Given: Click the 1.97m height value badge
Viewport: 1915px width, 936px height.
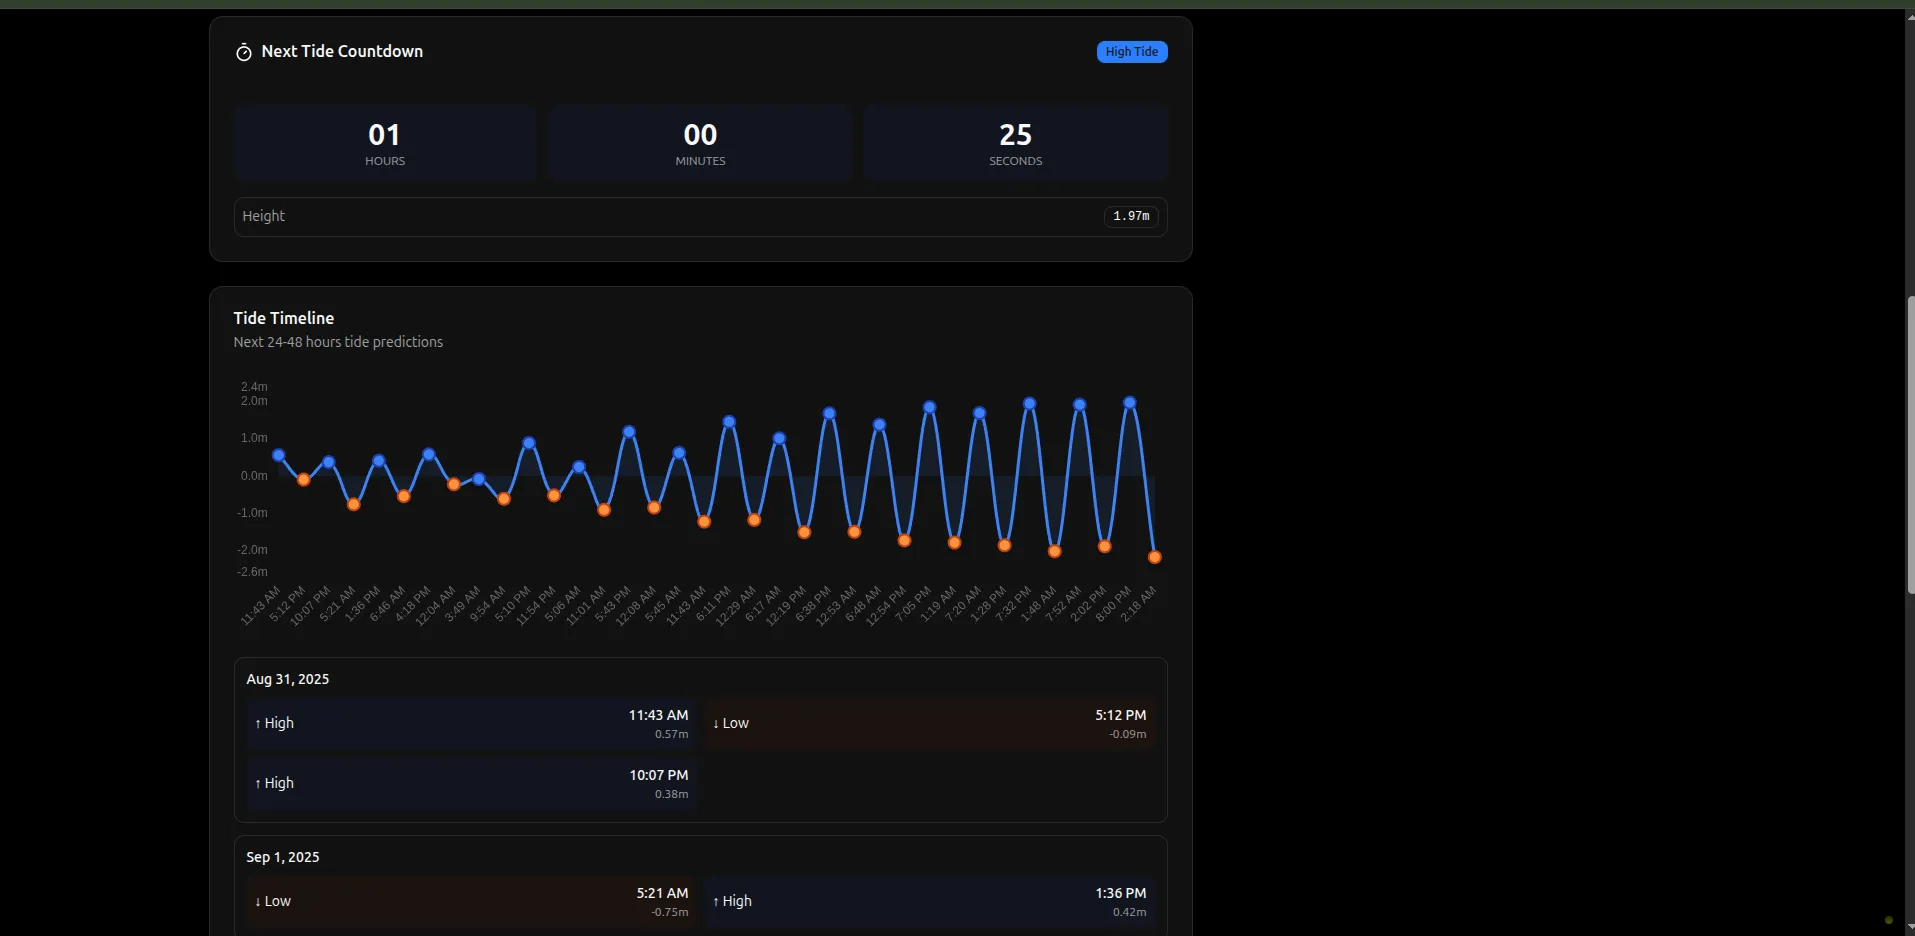Looking at the screenshot, I should [x=1130, y=216].
